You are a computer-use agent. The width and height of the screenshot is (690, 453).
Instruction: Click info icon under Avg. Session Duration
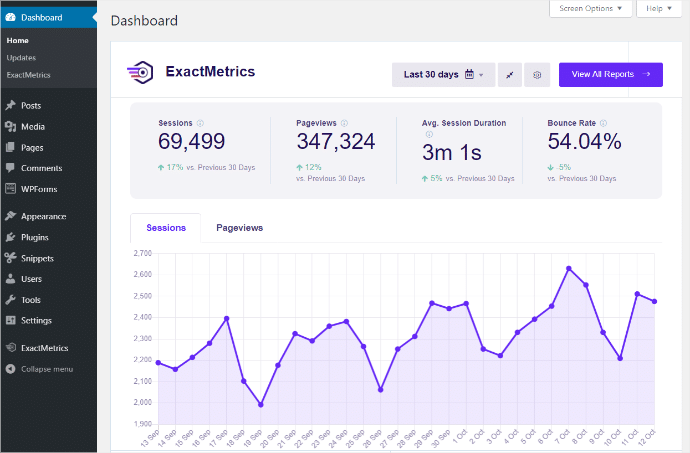point(429,134)
